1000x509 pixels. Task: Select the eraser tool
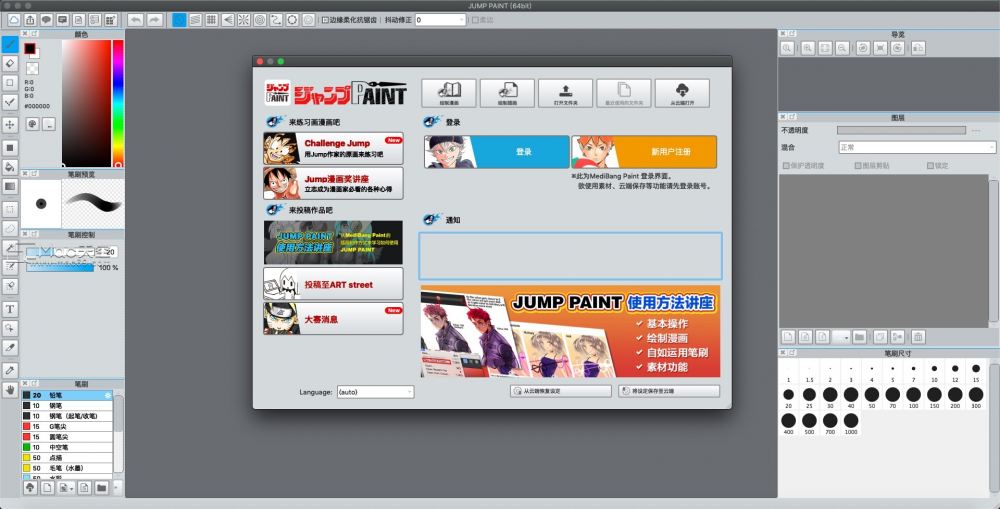click(10, 63)
